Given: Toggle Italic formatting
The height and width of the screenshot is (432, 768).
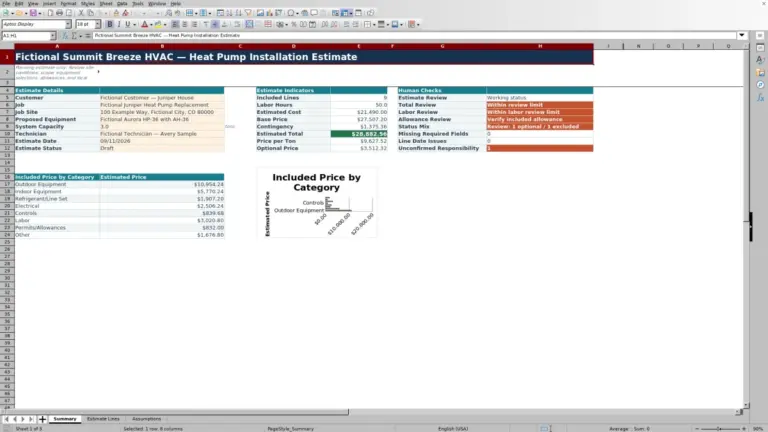Looking at the screenshot, I should (x=119, y=24).
